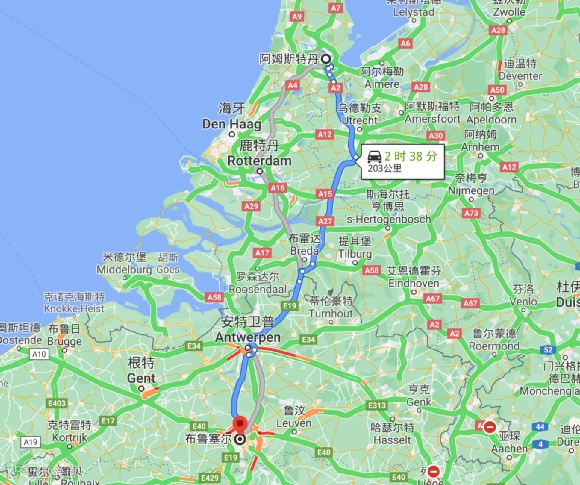The height and width of the screenshot is (485, 580).
Task: Click the A15 highway shield
Action: pyautogui.click(x=325, y=194)
